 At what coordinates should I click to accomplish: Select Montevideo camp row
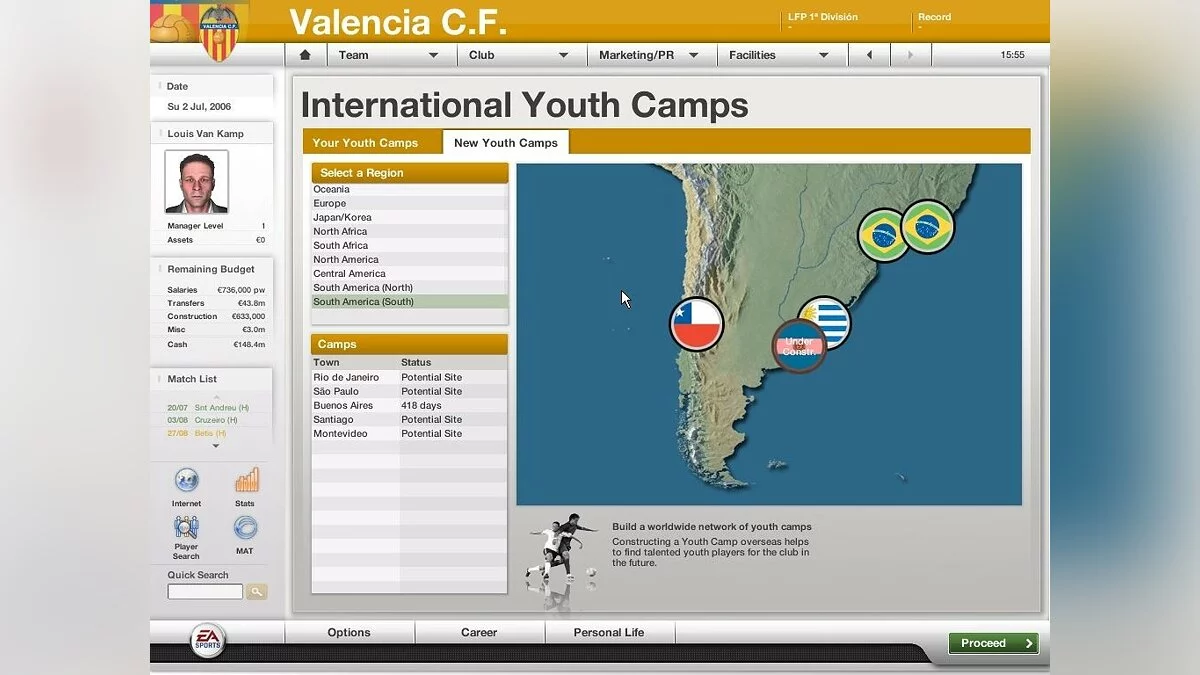410,433
